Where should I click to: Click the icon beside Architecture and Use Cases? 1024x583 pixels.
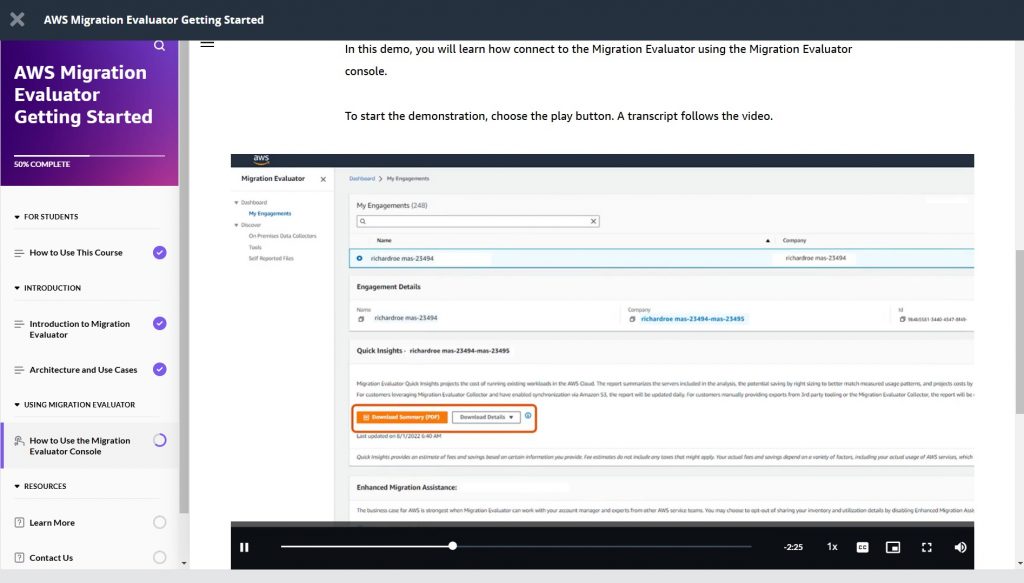19,370
